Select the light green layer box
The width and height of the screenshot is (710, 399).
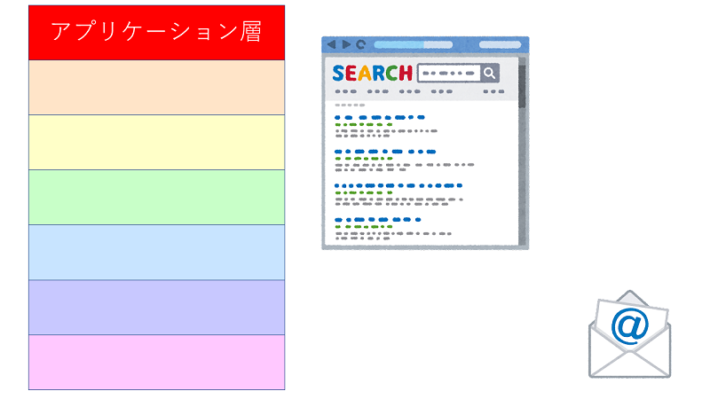click(x=157, y=197)
